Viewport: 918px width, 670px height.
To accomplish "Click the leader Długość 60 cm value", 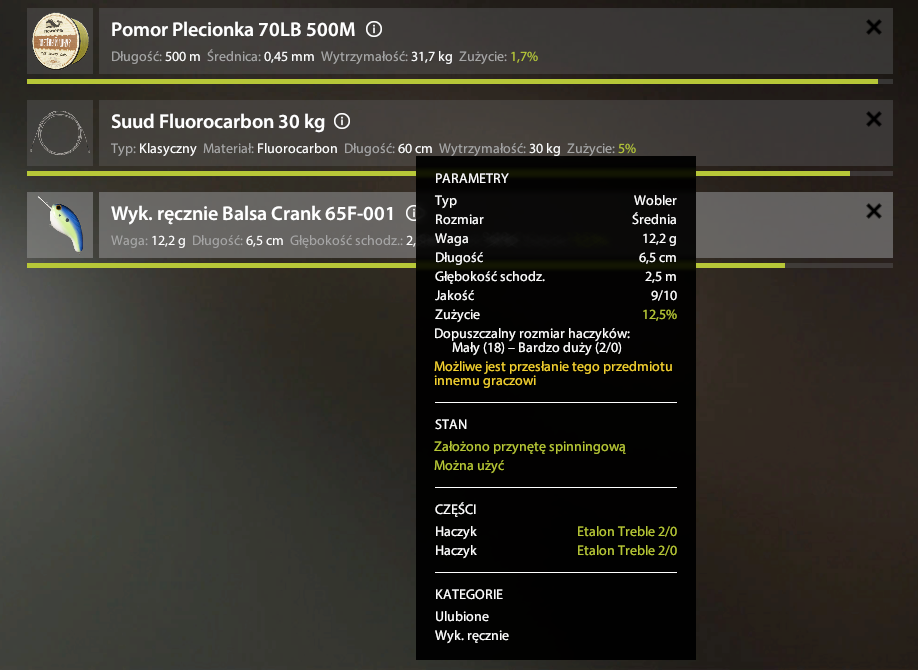I will (x=415, y=149).
